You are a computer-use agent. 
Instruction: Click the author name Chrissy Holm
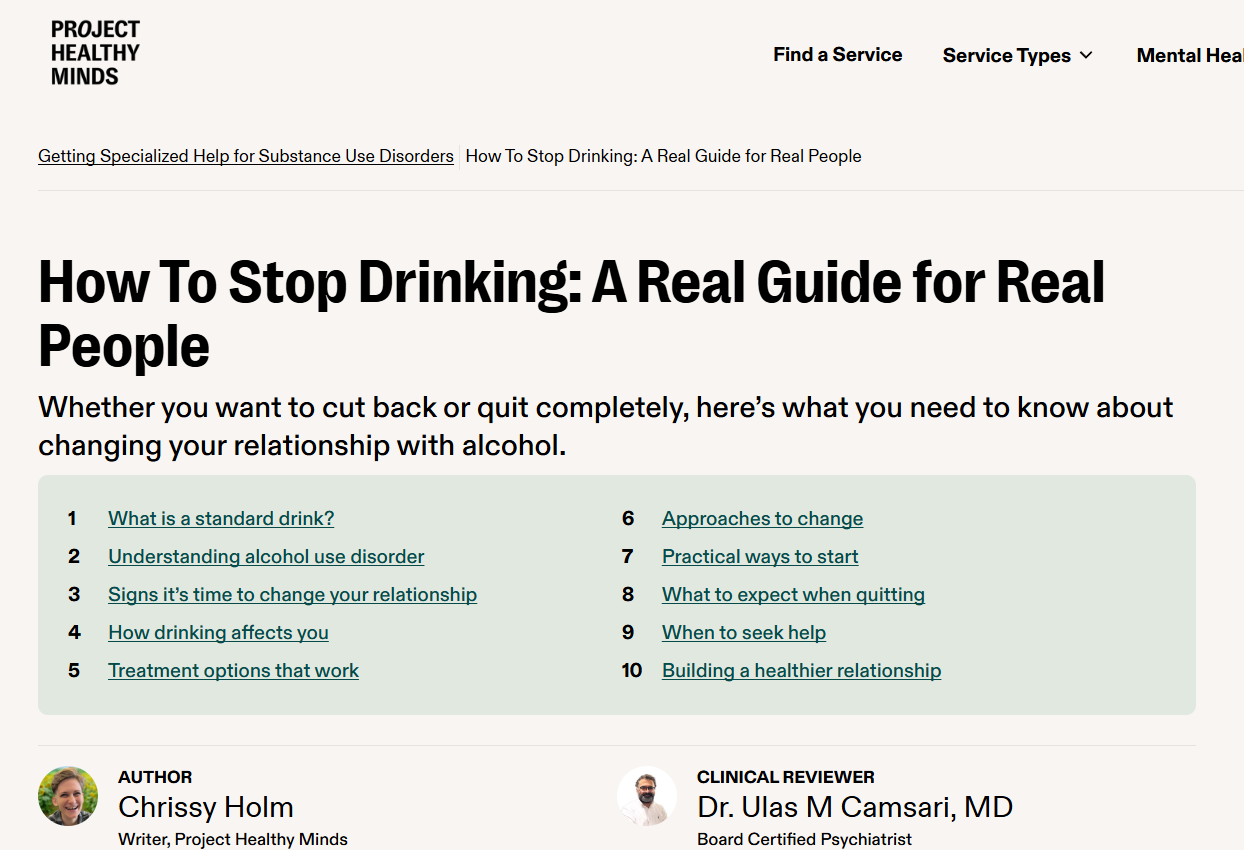click(x=205, y=807)
